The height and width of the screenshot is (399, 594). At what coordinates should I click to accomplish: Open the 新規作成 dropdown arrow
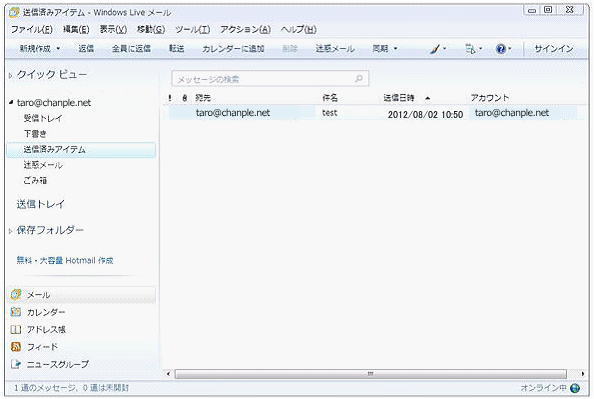58,49
